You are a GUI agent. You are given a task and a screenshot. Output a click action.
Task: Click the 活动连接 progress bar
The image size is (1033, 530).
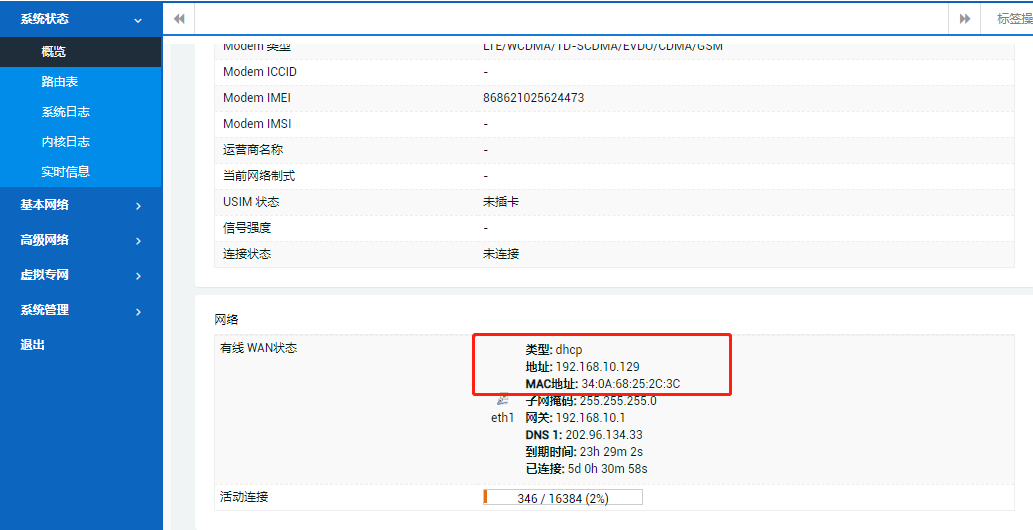pos(562,497)
